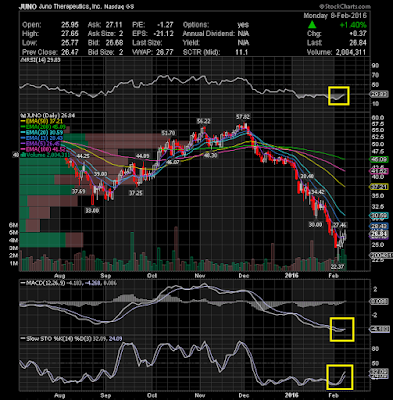The height and width of the screenshot is (400, 393).
Task: Click the green up-arrow change indicator
Action: [x=311, y=25]
